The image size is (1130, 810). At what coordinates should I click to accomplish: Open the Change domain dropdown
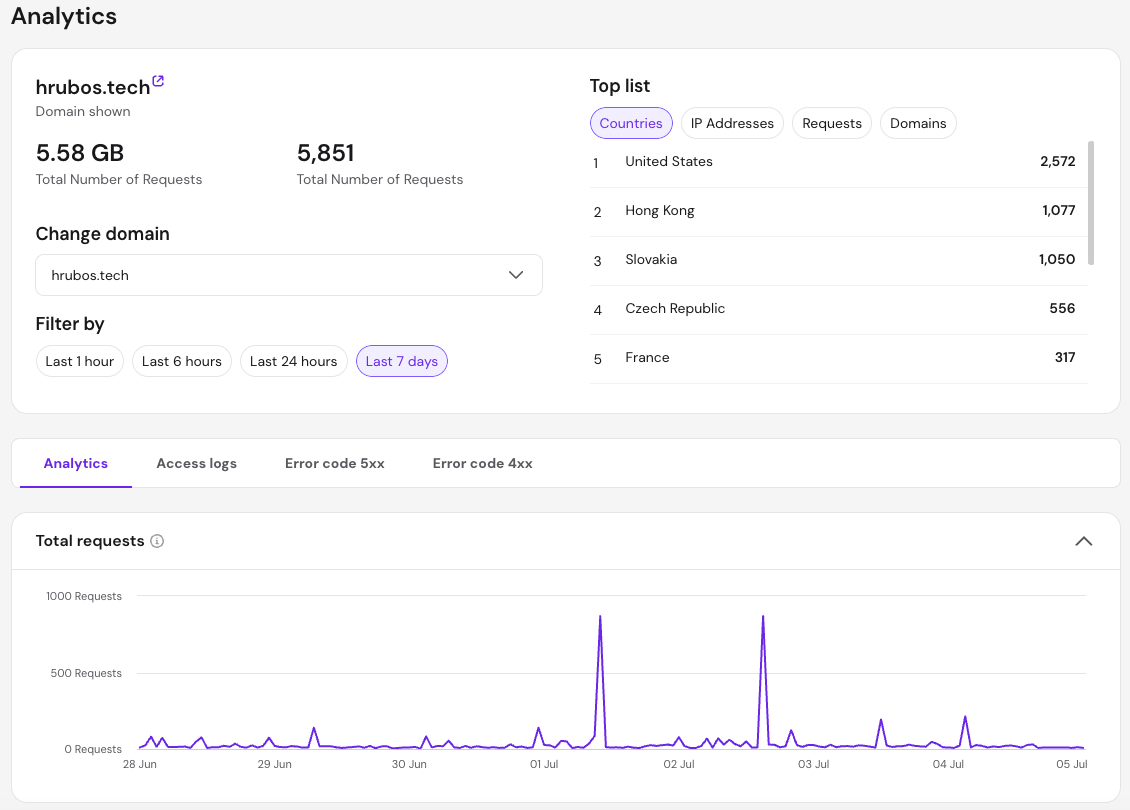(x=288, y=275)
